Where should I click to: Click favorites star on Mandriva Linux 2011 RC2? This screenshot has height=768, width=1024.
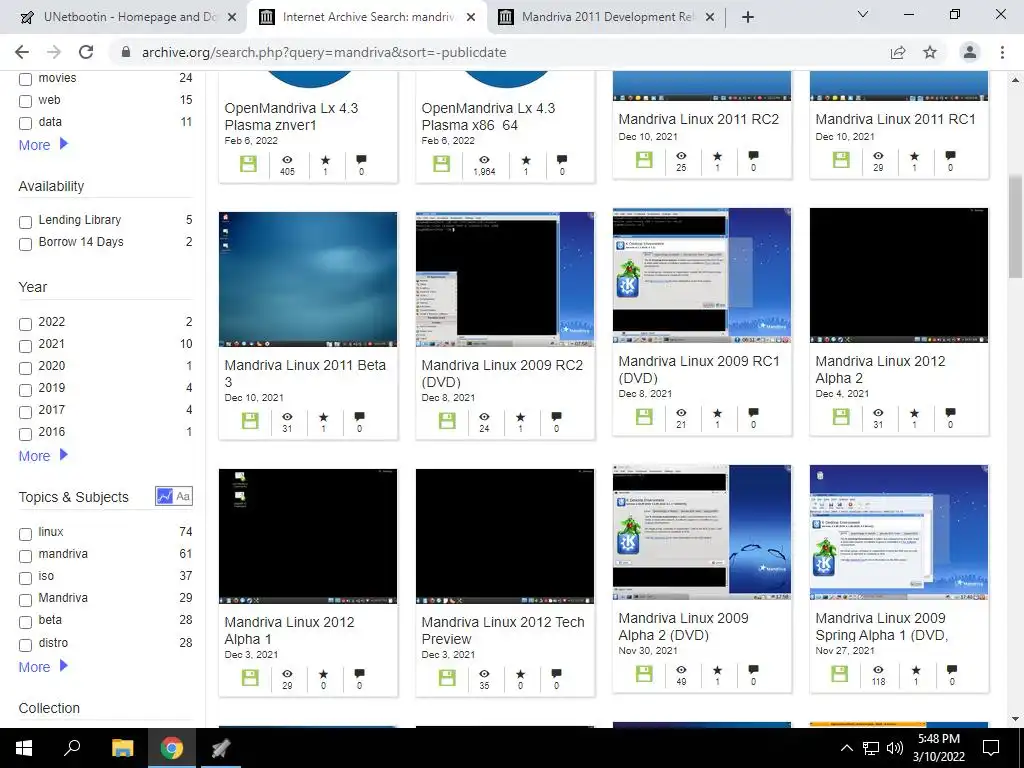point(717,156)
